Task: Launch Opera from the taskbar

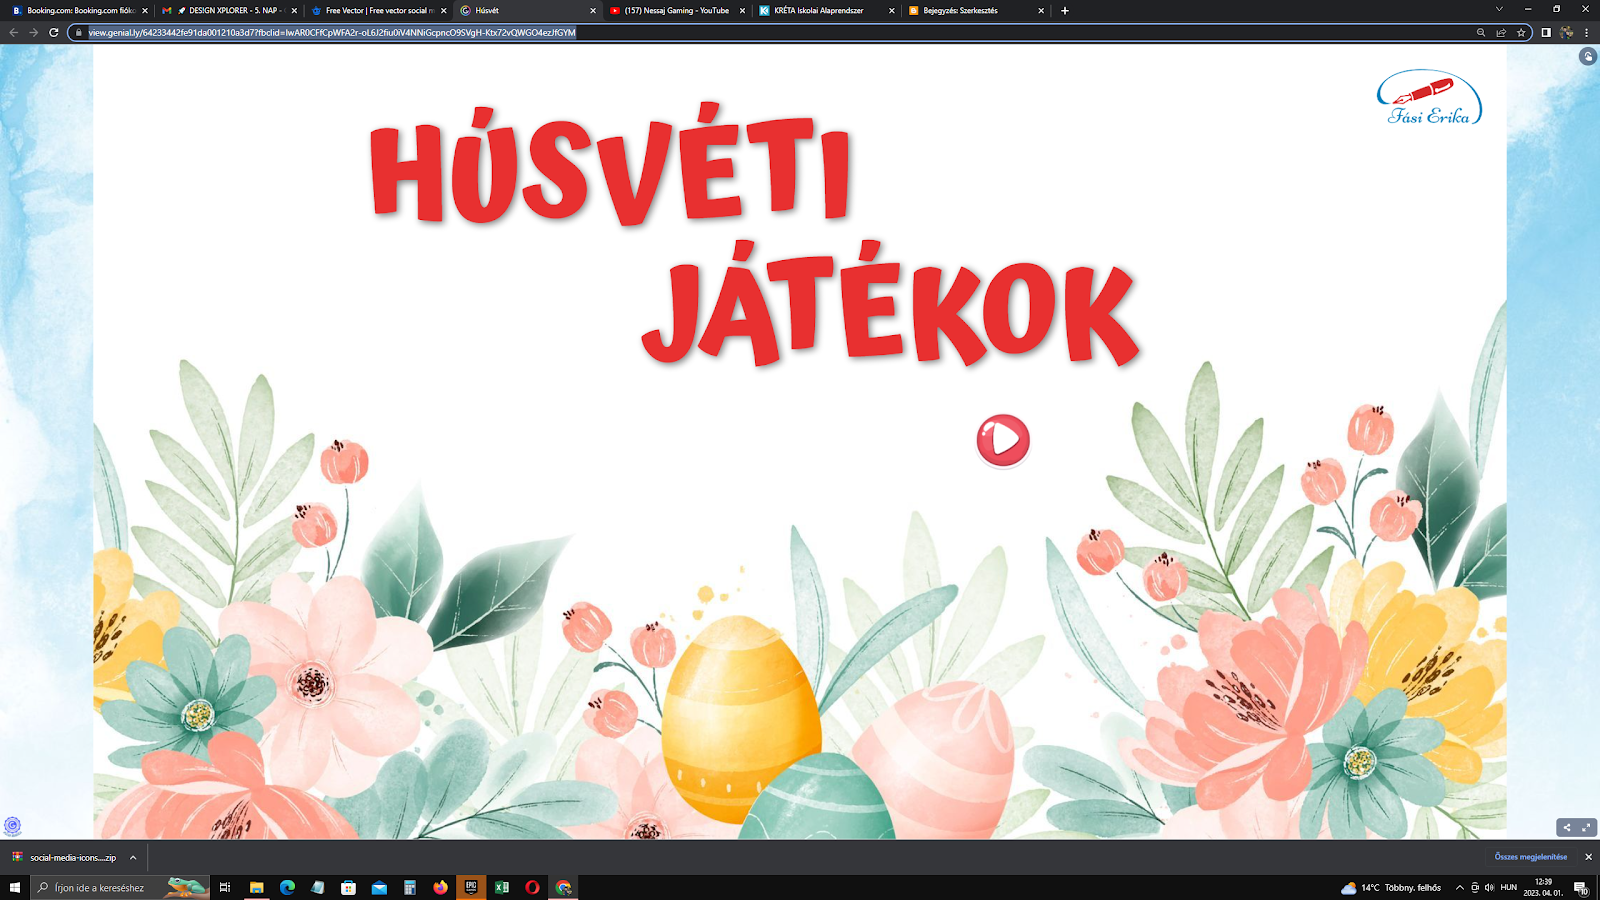Action: pos(532,887)
